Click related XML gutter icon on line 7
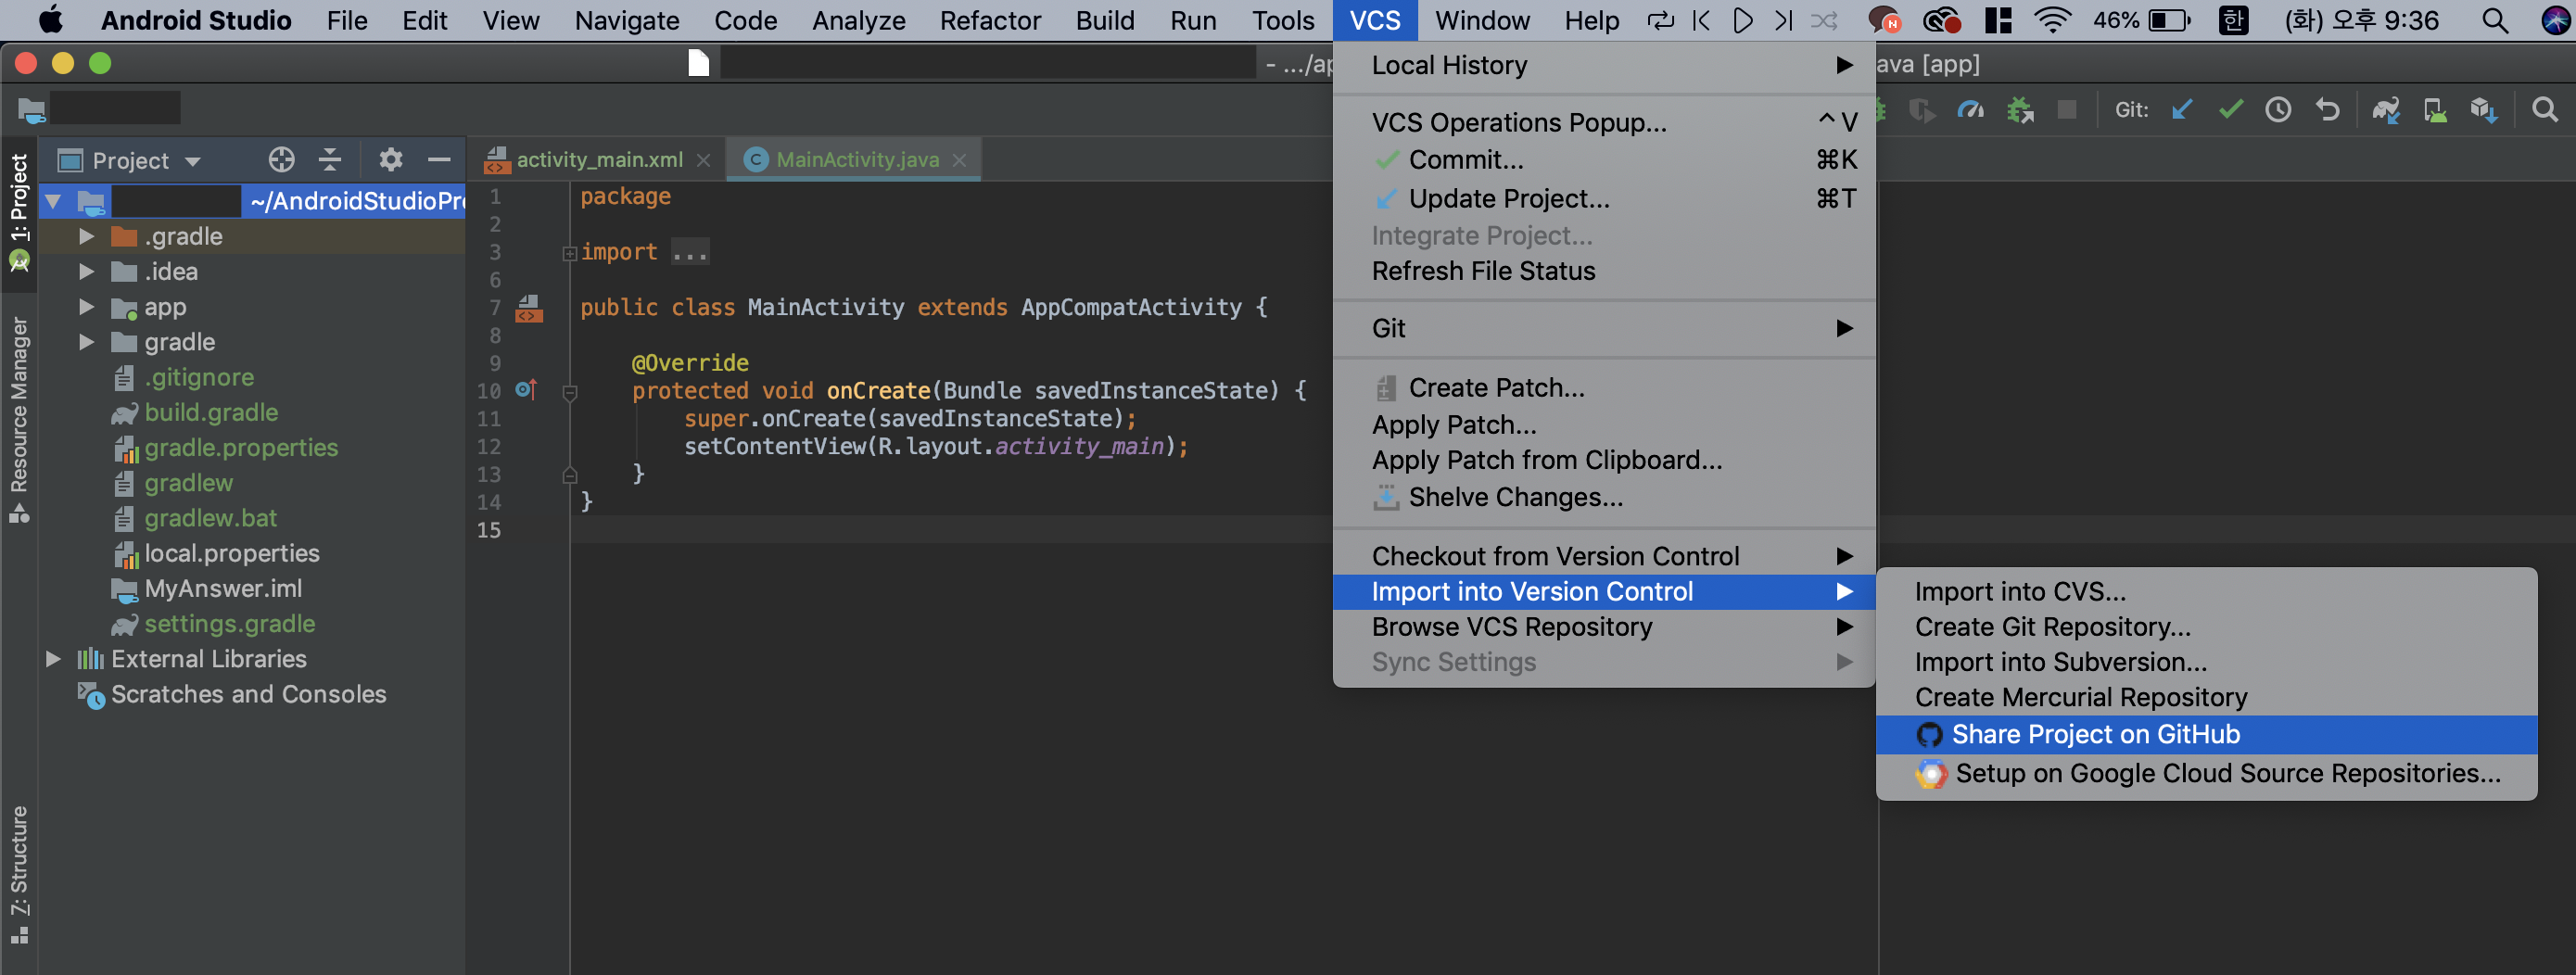 [529, 308]
